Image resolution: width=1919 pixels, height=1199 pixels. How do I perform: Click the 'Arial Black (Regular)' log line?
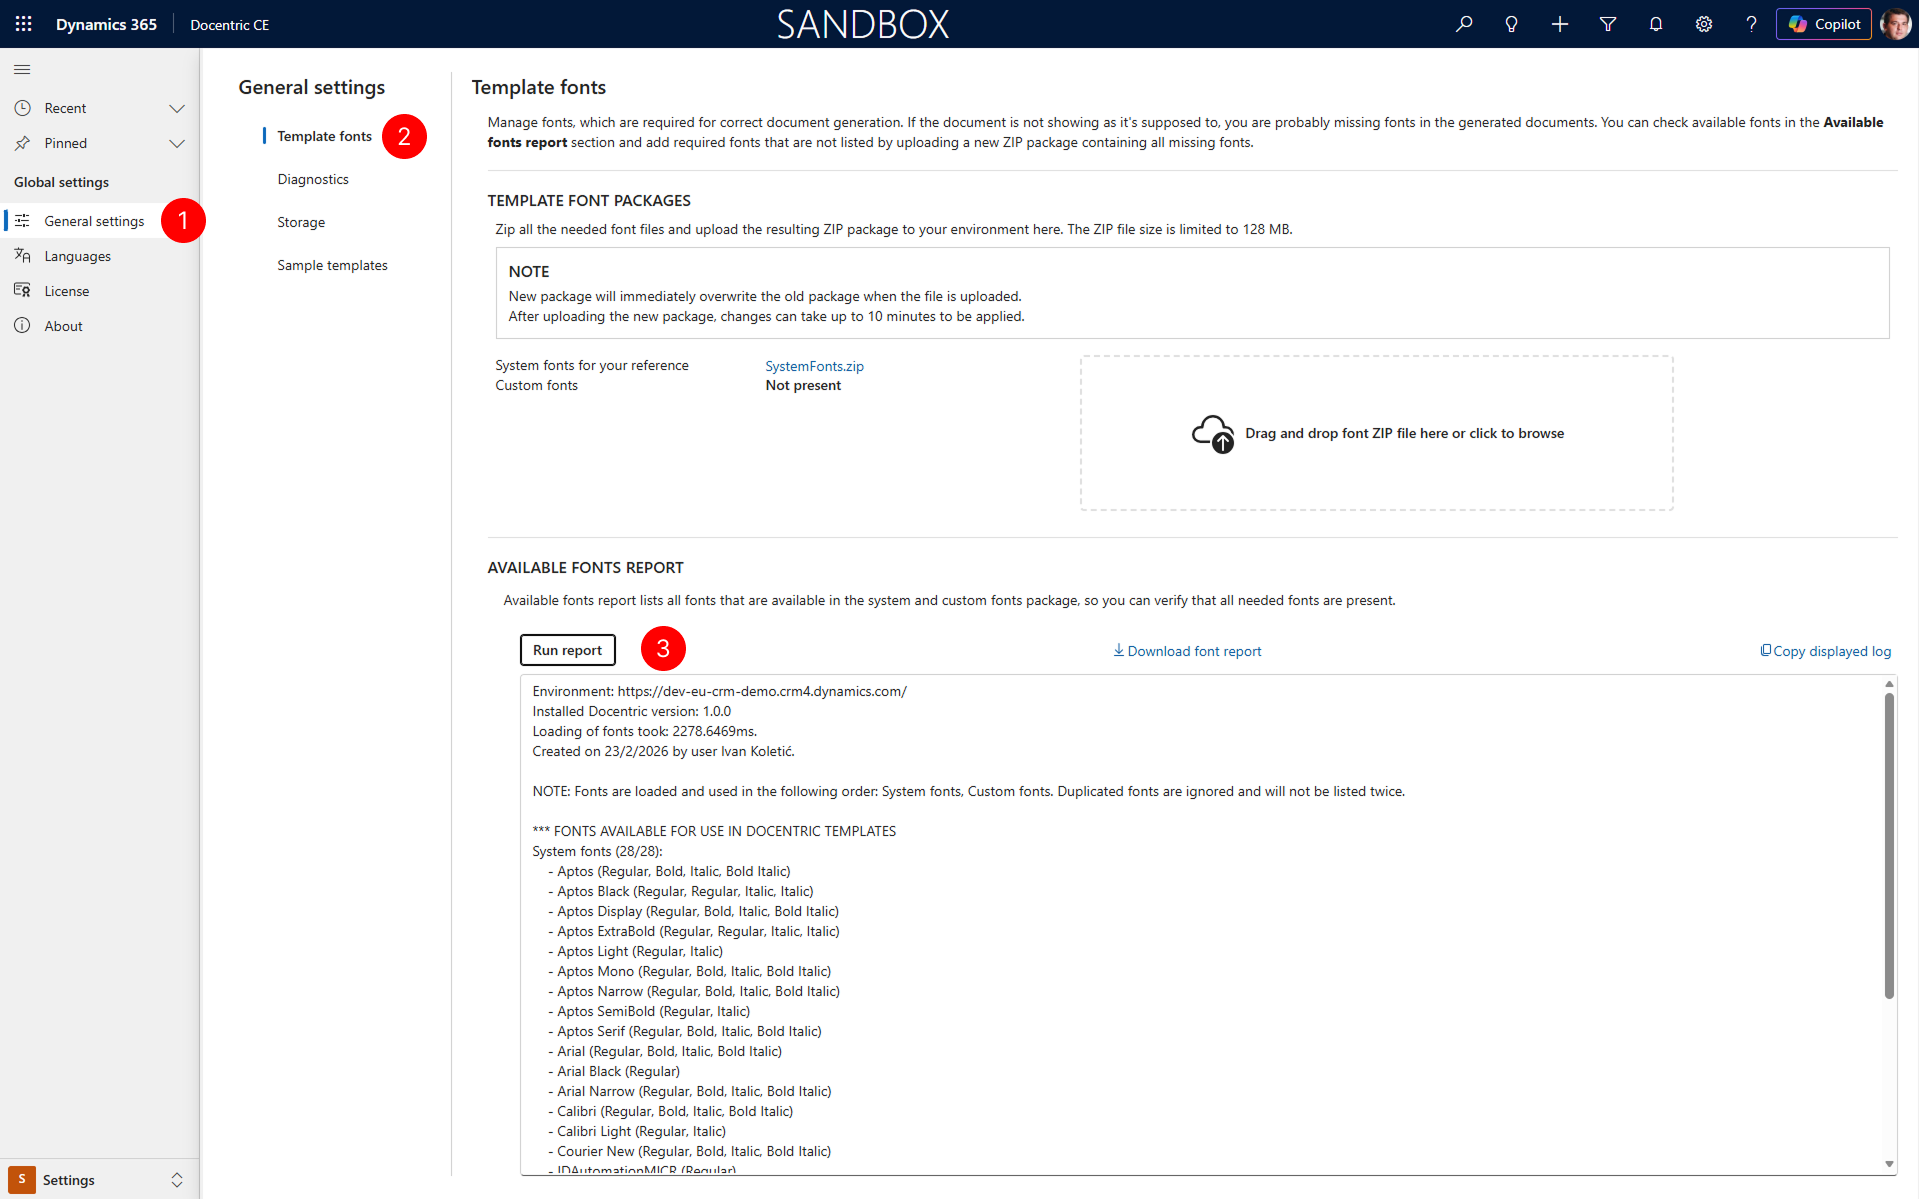click(x=614, y=1071)
